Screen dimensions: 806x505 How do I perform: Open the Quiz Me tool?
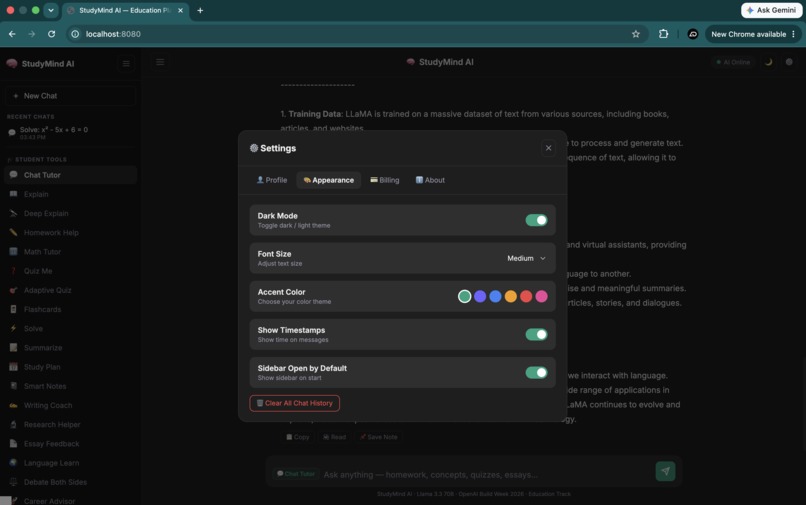click(x=70, y=271)
